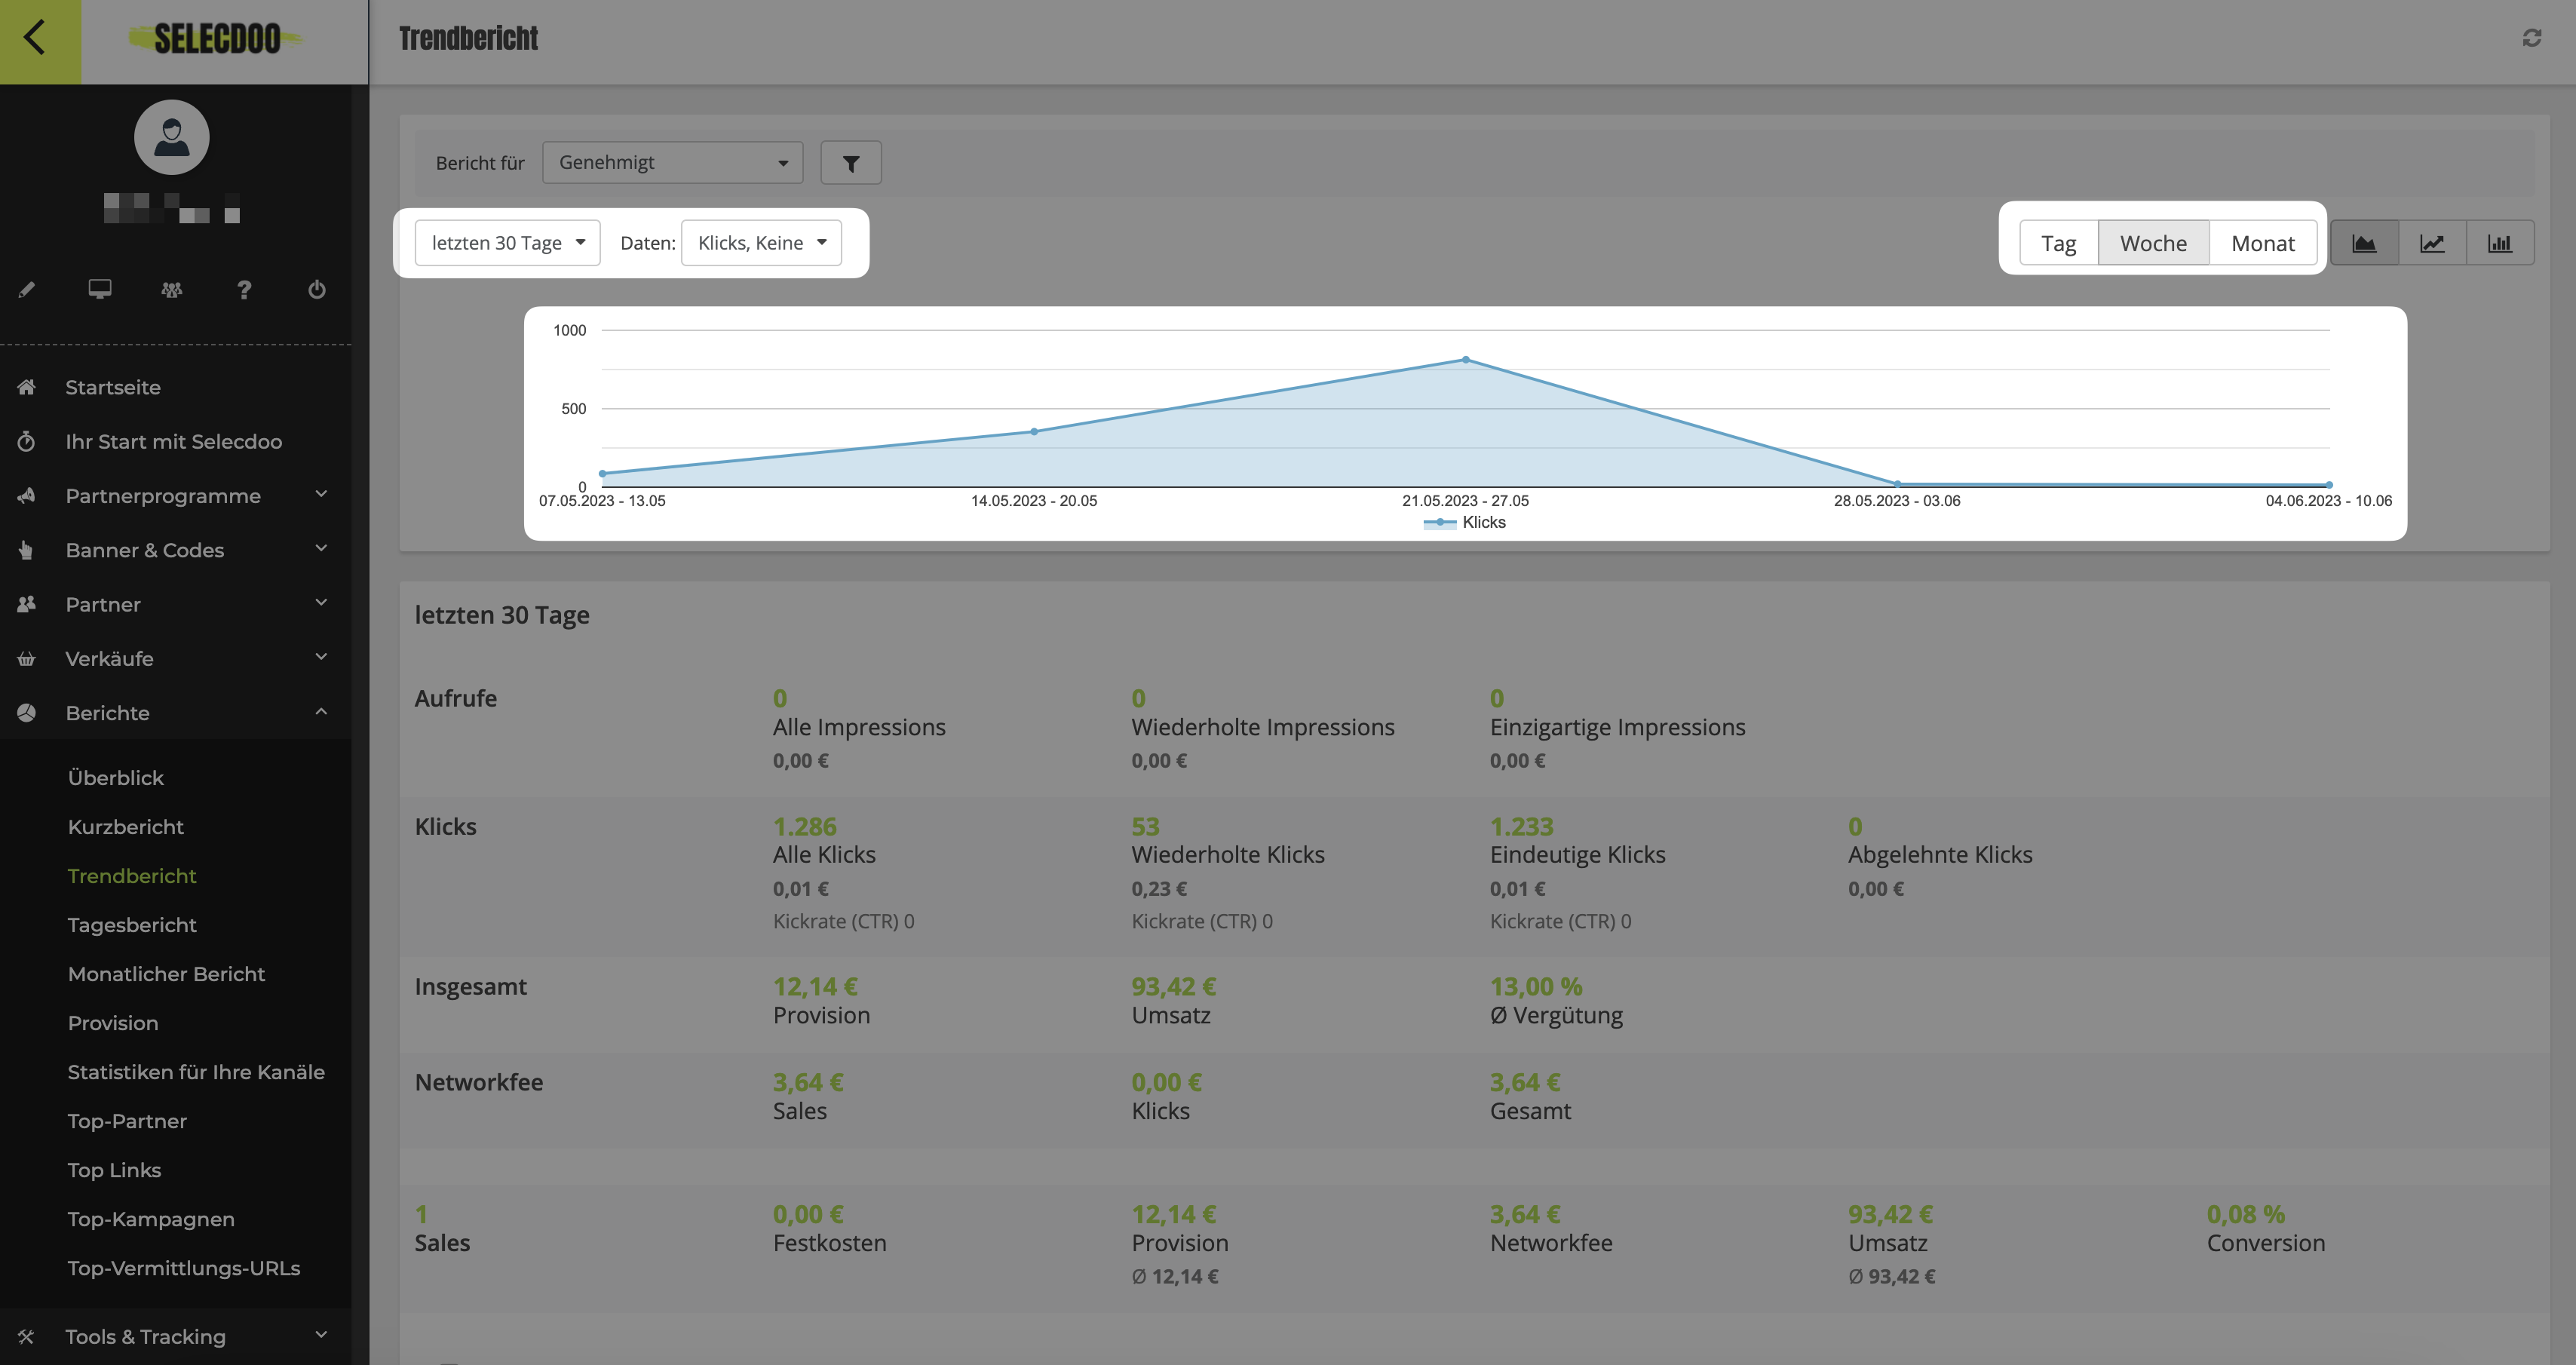The image size is (2576, 1365).
Task: Select Woche time grouping
Action: click(x=2153, y=243)
